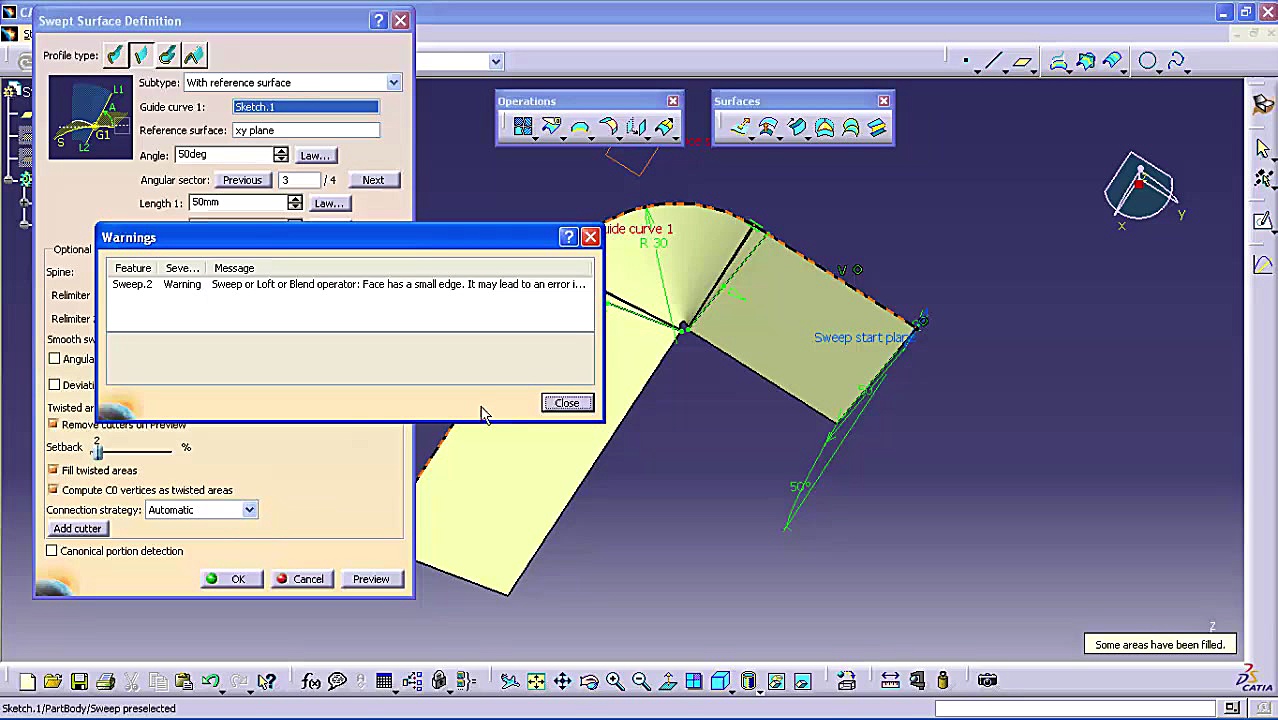Click the Guide curve 1 field
1278x720 pixels.
coord(306,107)
